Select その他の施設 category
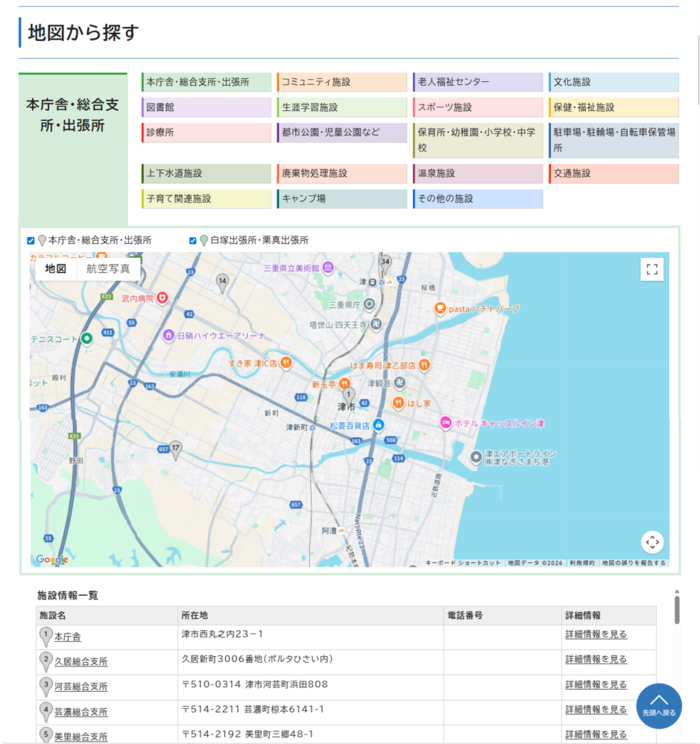The width and height of the screenshot is (700, 744). tap(478, 199)
